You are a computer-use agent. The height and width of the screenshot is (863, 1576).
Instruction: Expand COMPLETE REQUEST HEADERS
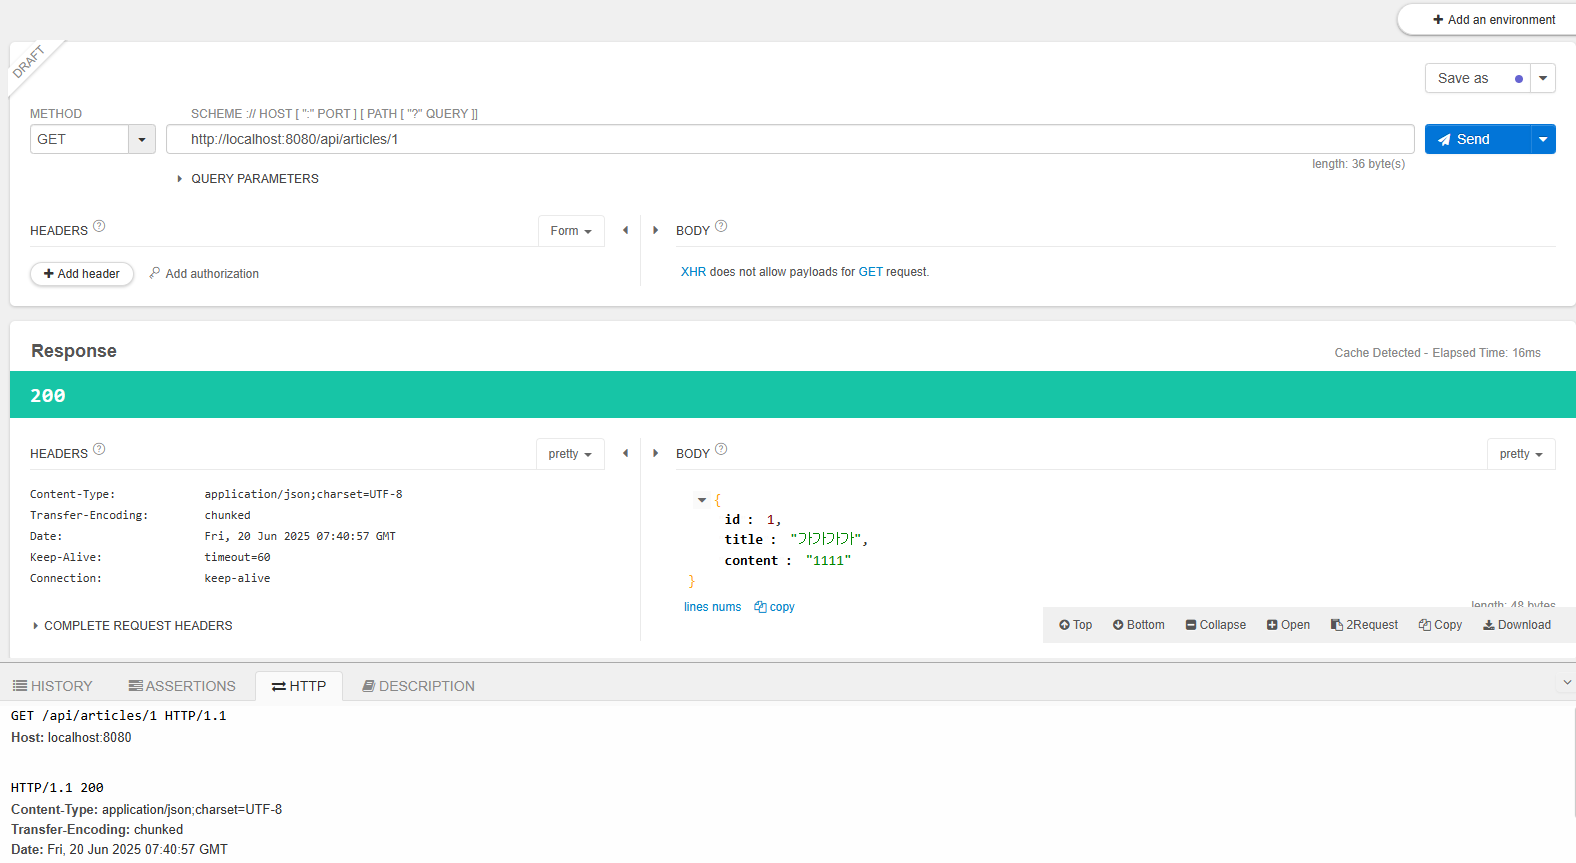pyautogui.click(x=132, y=626)
